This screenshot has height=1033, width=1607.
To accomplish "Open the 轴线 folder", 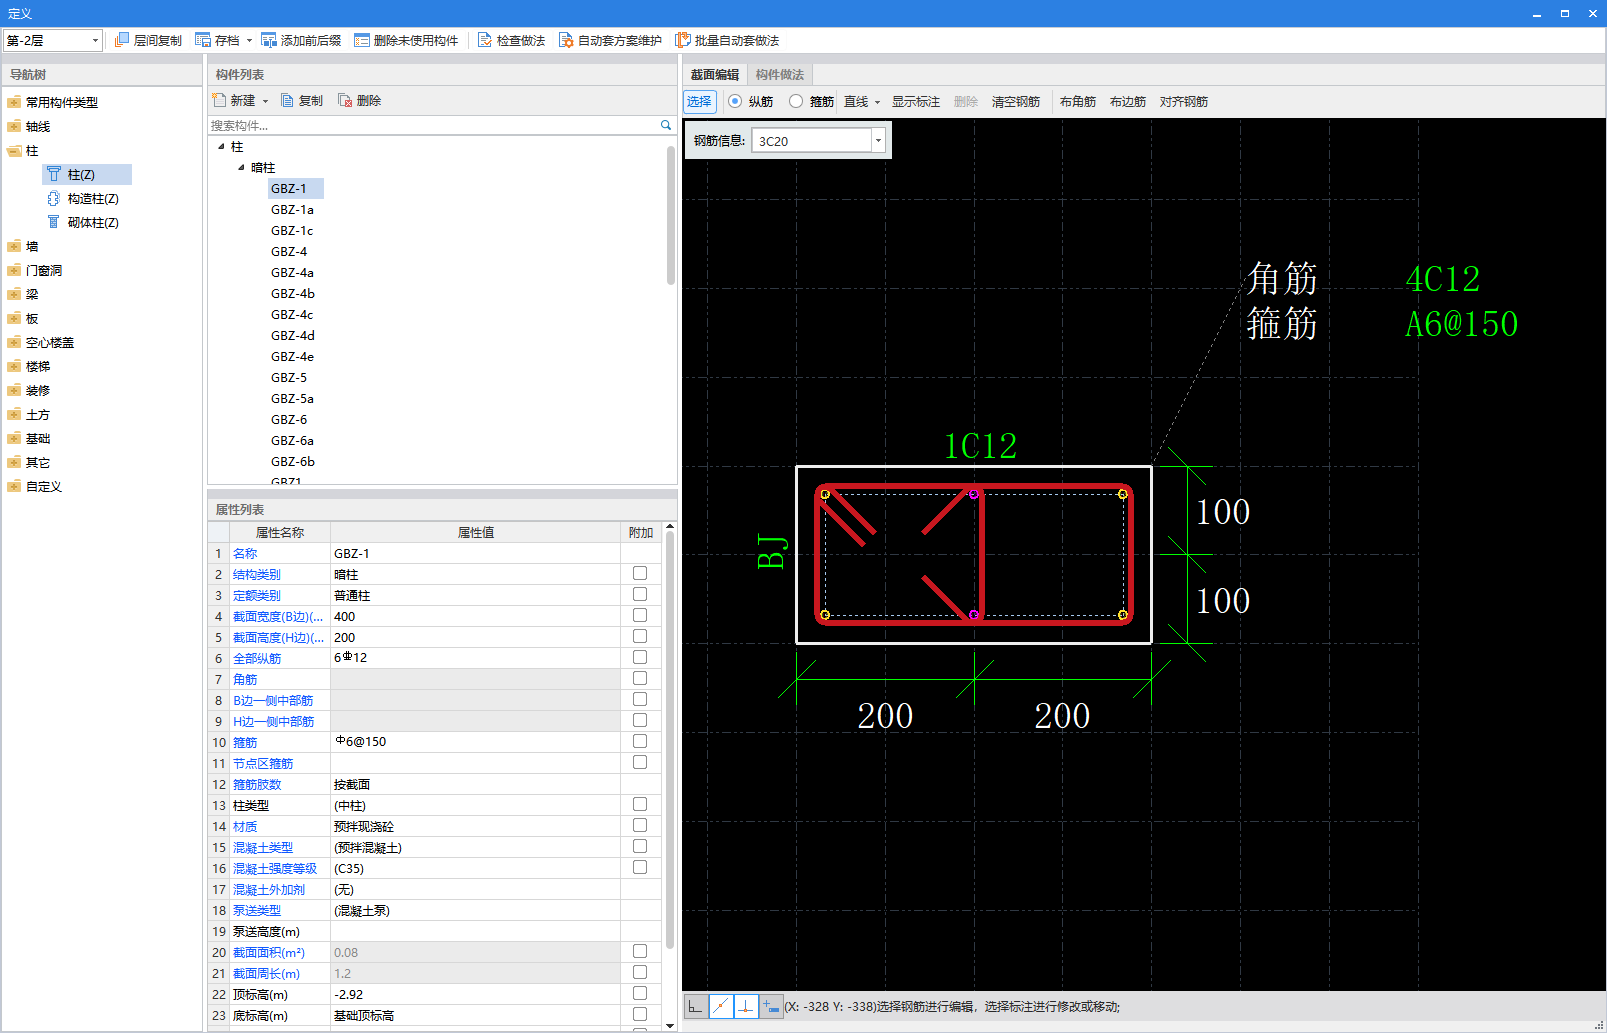I will pyautogui.click(x=14, y=126).
